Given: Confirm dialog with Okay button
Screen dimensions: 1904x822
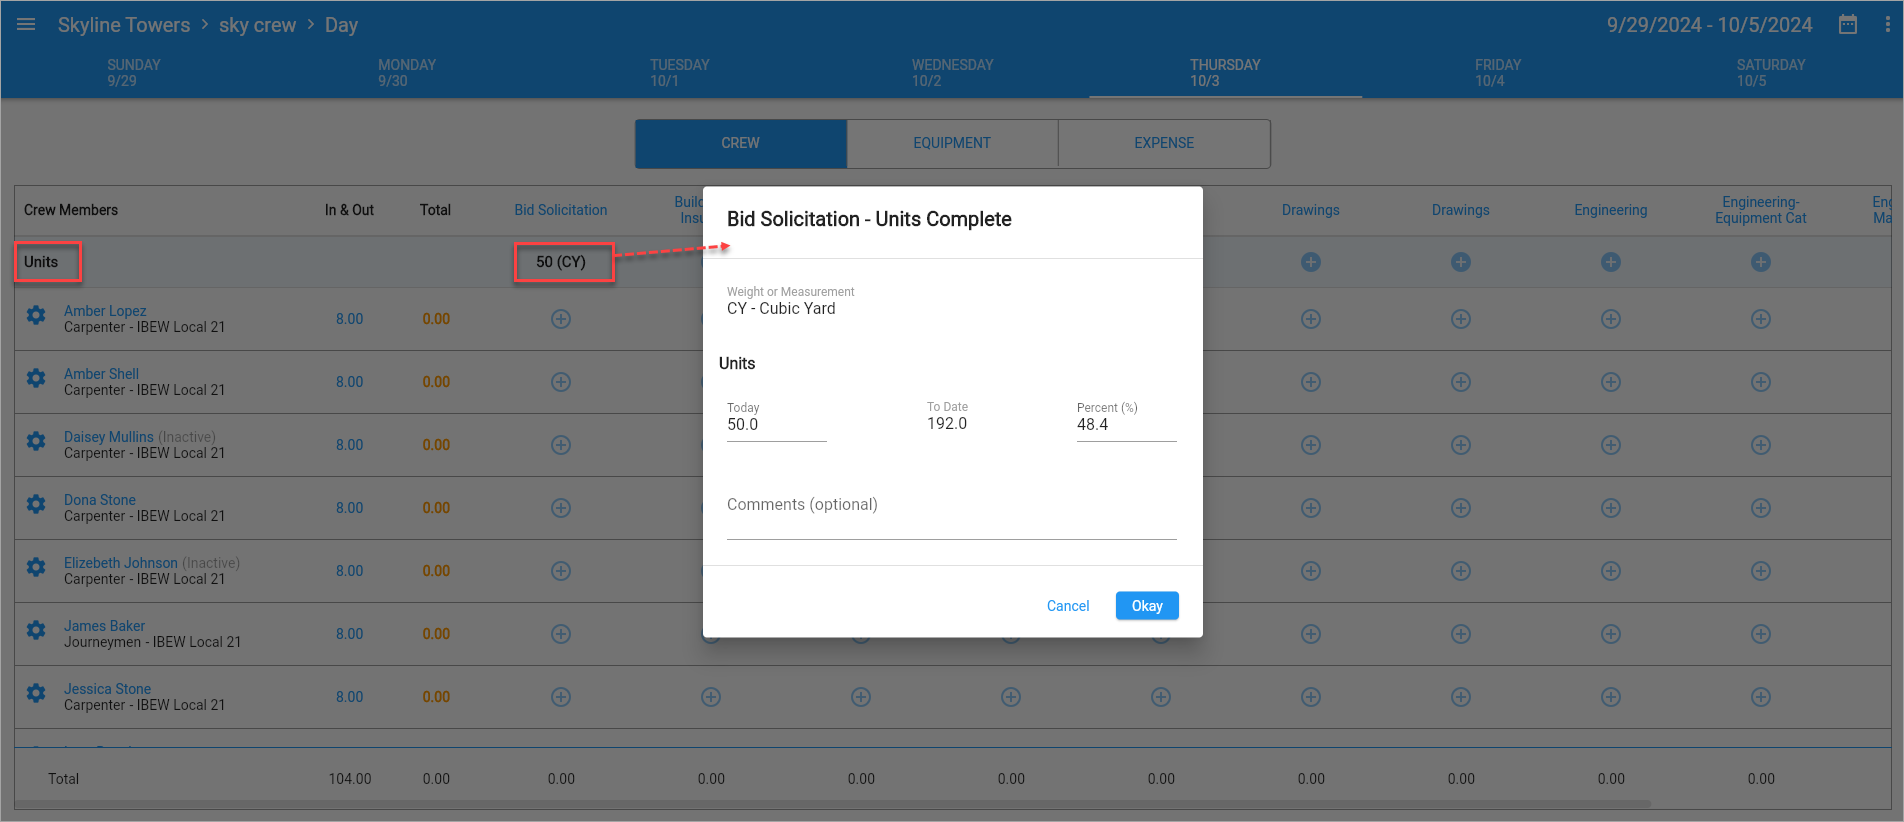Looking at the screenshot, I should pyautogui.click(x=1147, y=606).
